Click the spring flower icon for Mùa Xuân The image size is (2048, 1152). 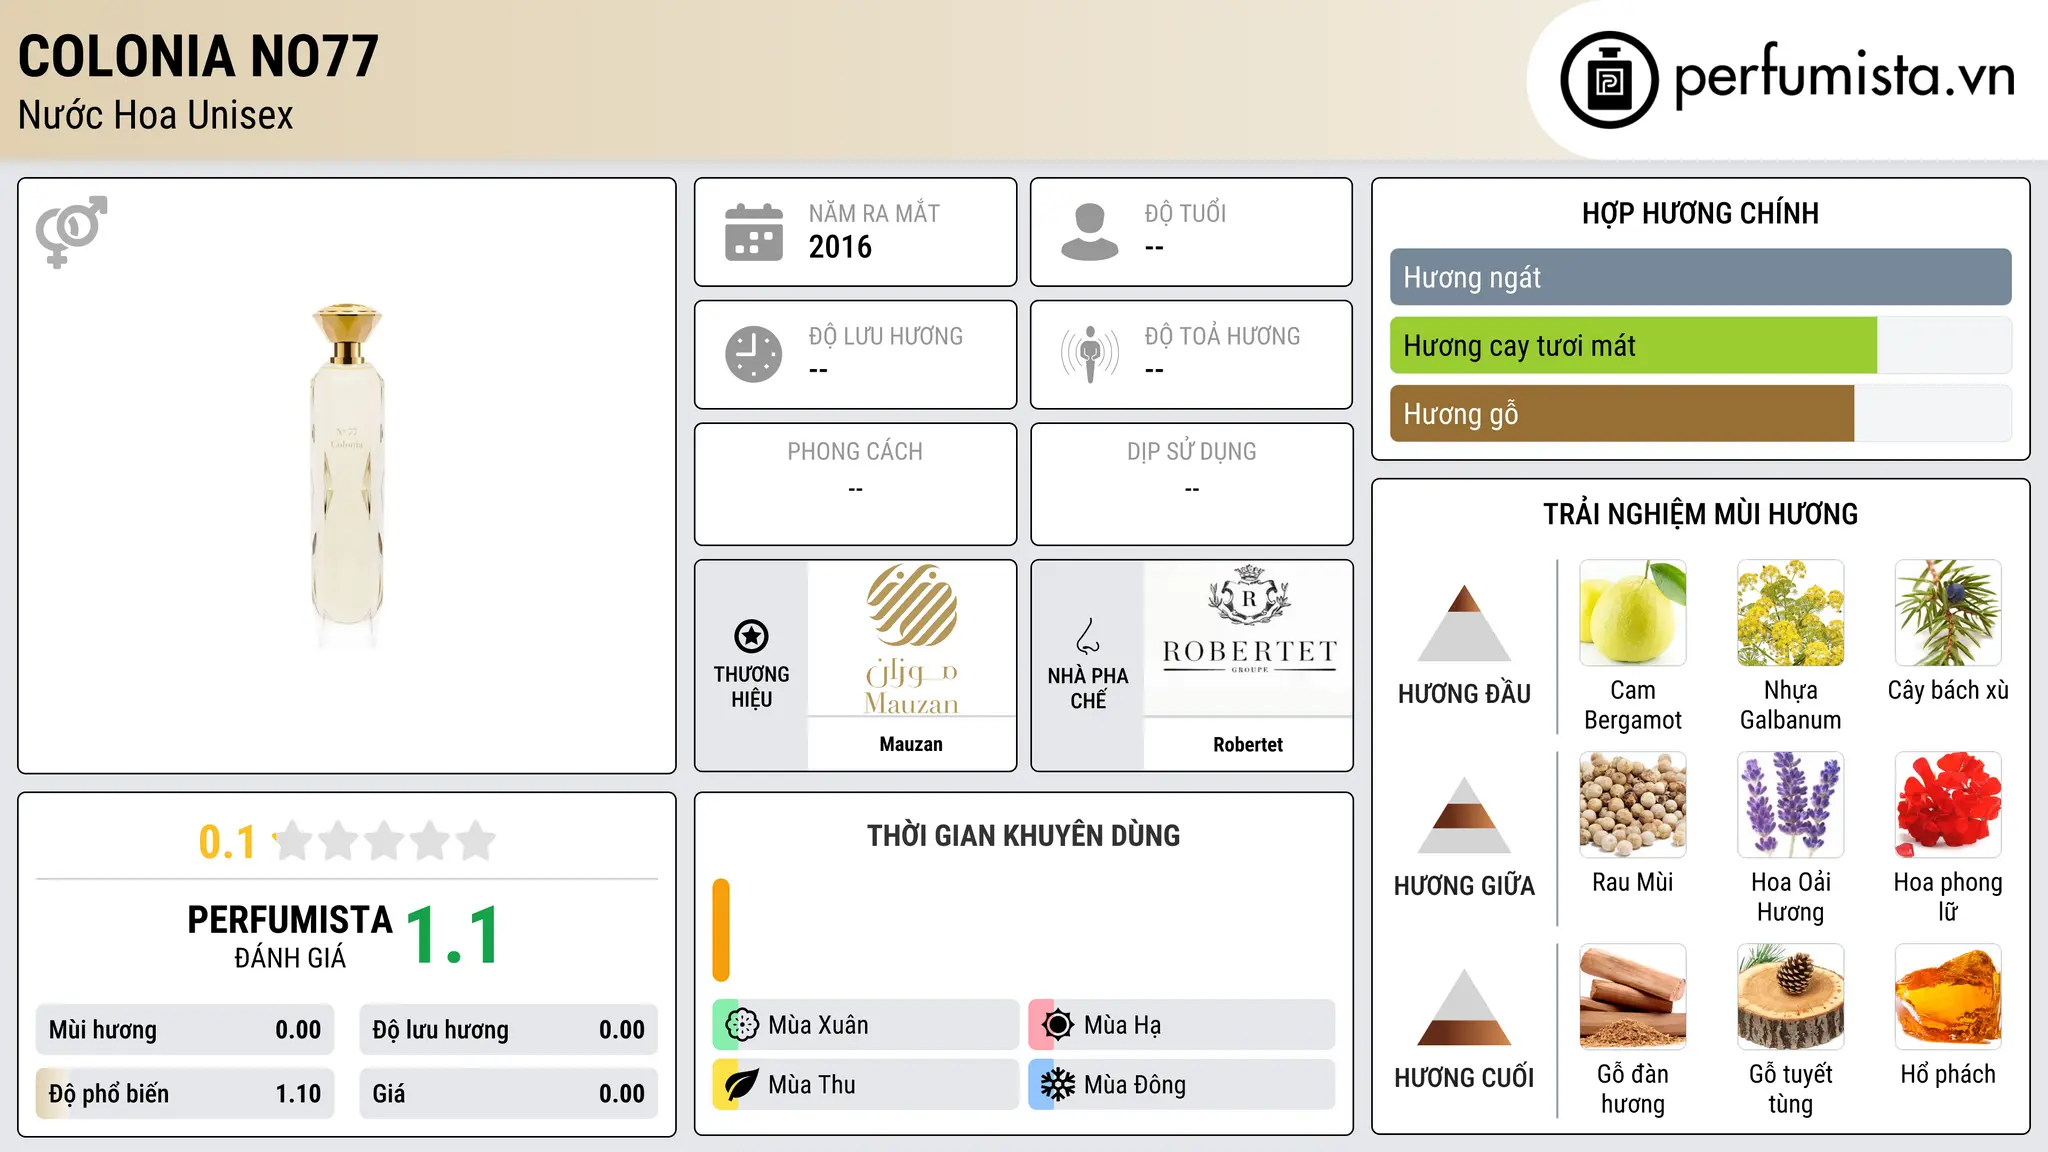pyautogui.click(x=742, y=1025)
